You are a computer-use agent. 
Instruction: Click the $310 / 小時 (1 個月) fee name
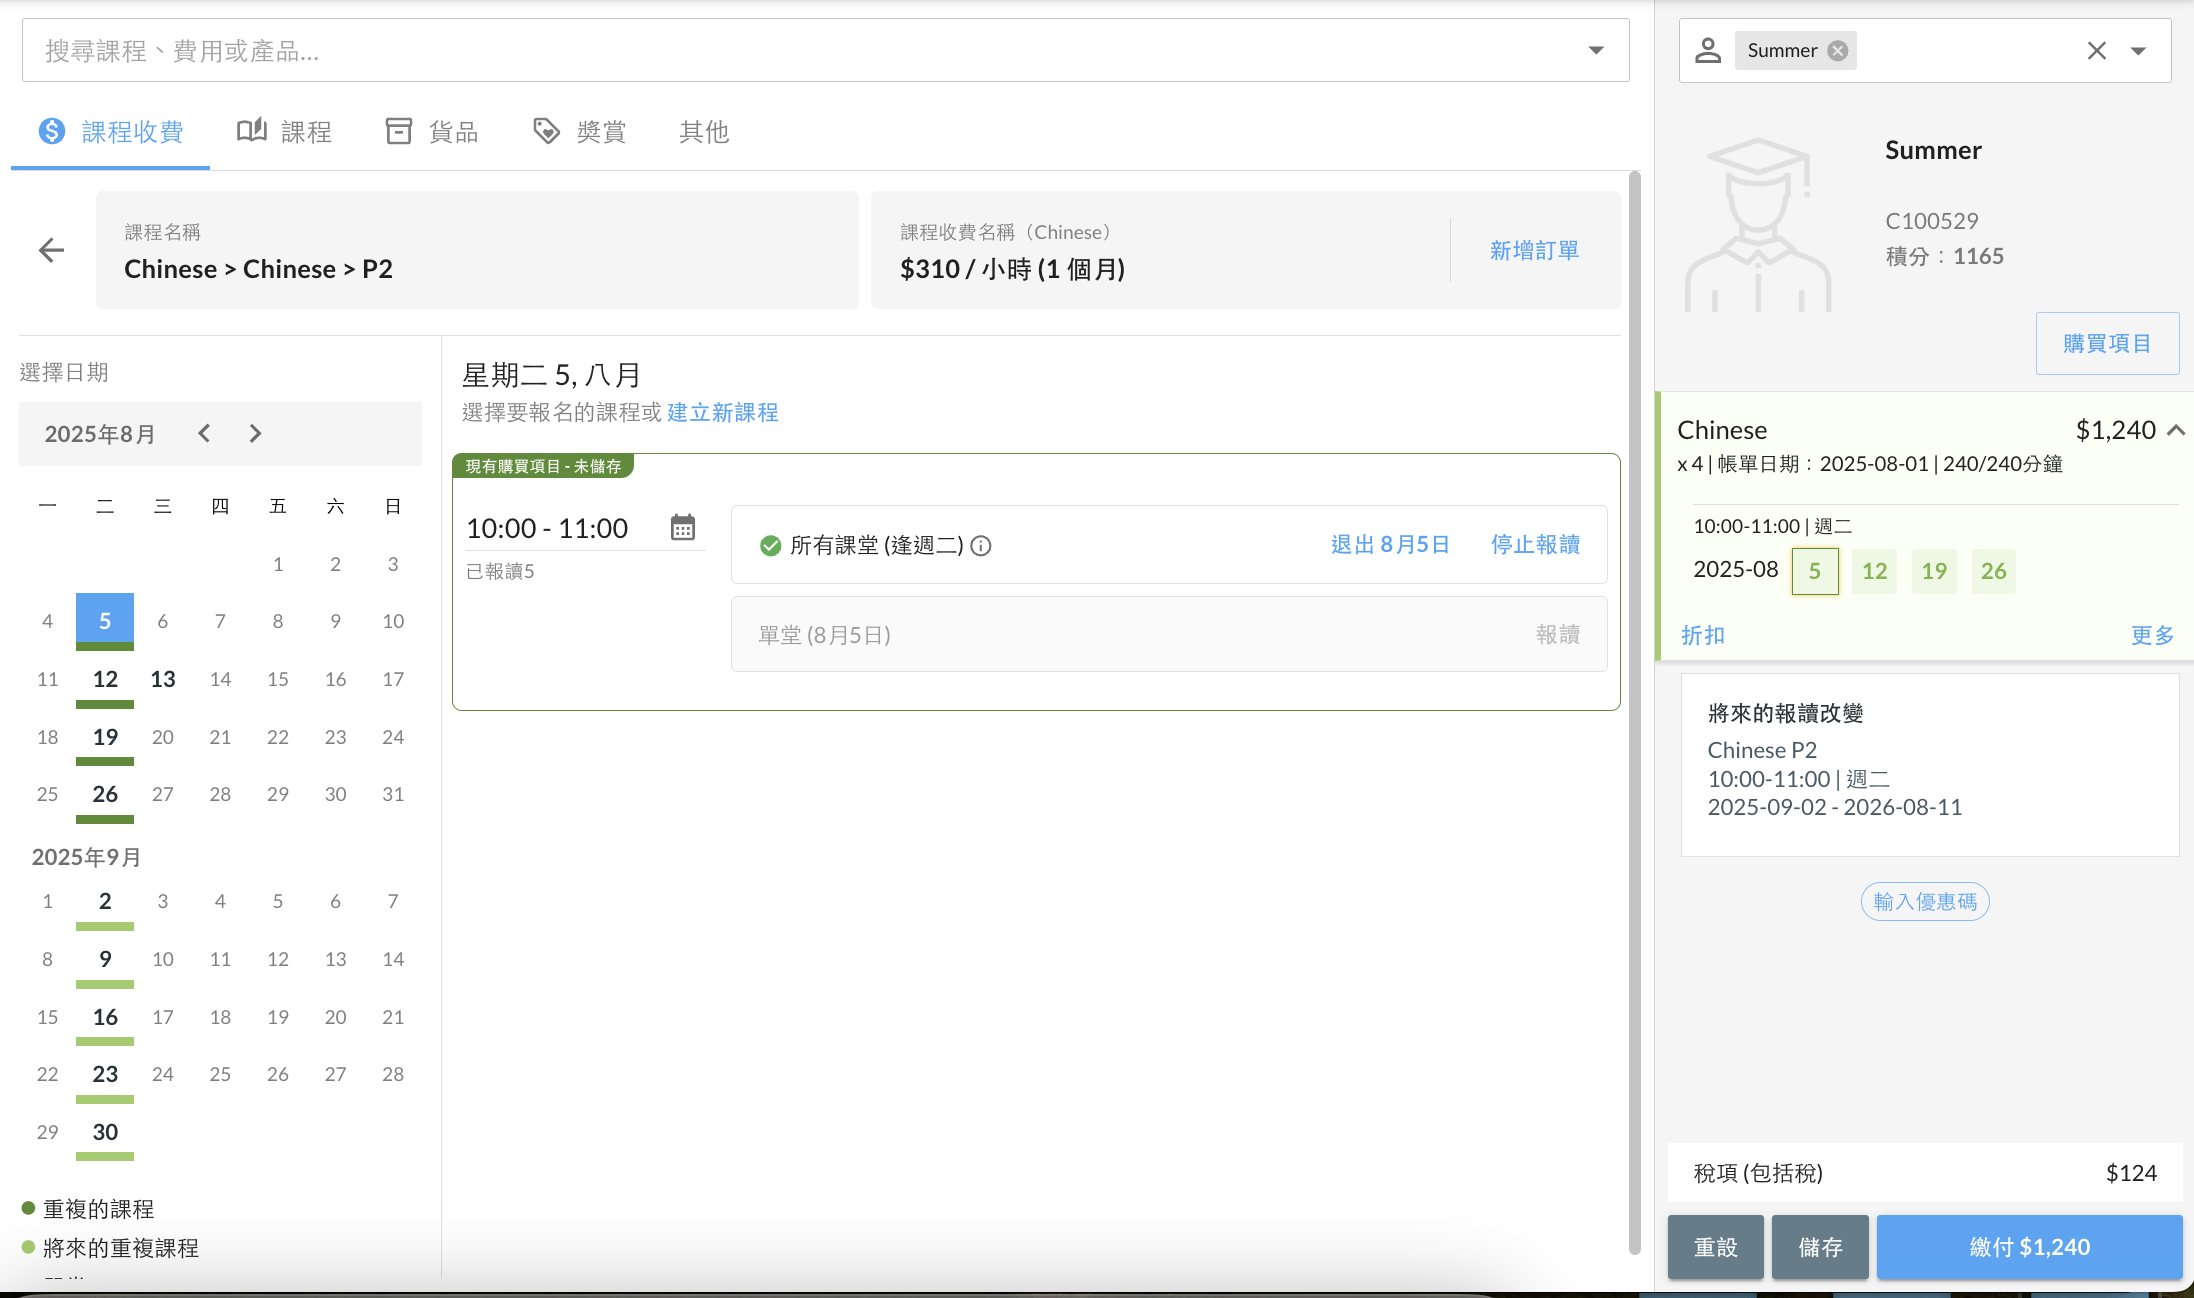tap(1012, 269)
